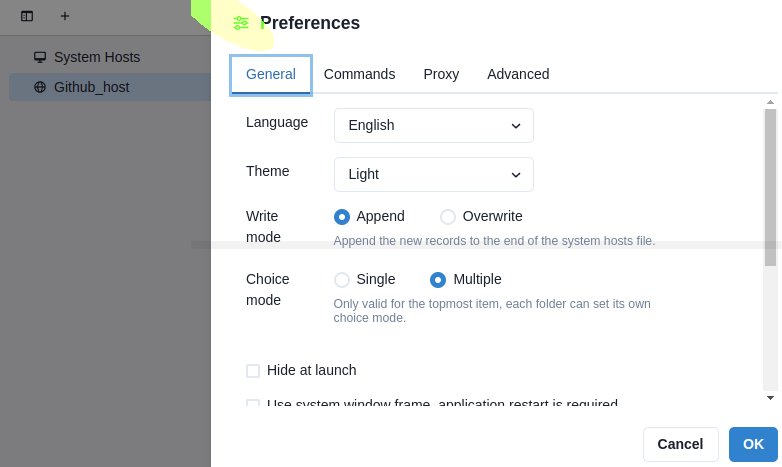This screenshot has width=782, height=467.
Task: Click the scrollbar down arrow
Action: coord(771,398)
